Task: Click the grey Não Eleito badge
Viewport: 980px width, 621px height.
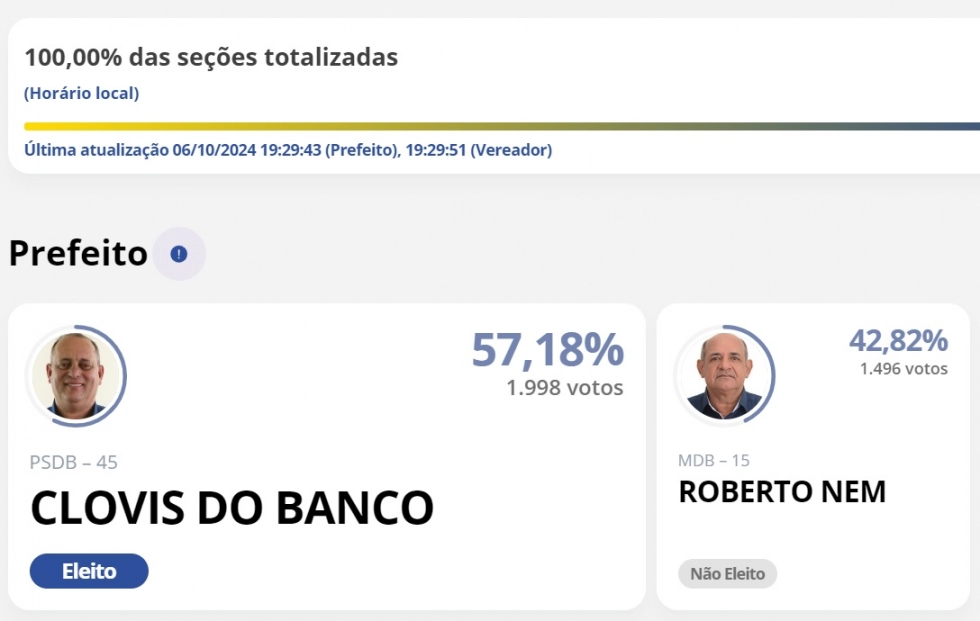Action: 727,574
